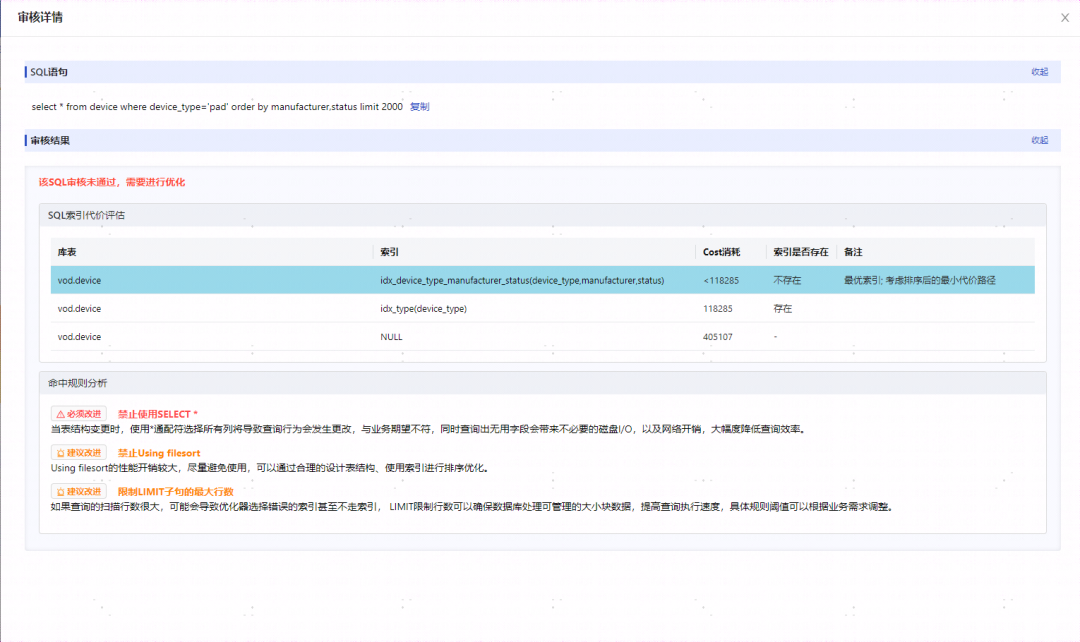
Task: Click the red 该SQL审核未通过 warning message
Action: click(x=112, y=182)
